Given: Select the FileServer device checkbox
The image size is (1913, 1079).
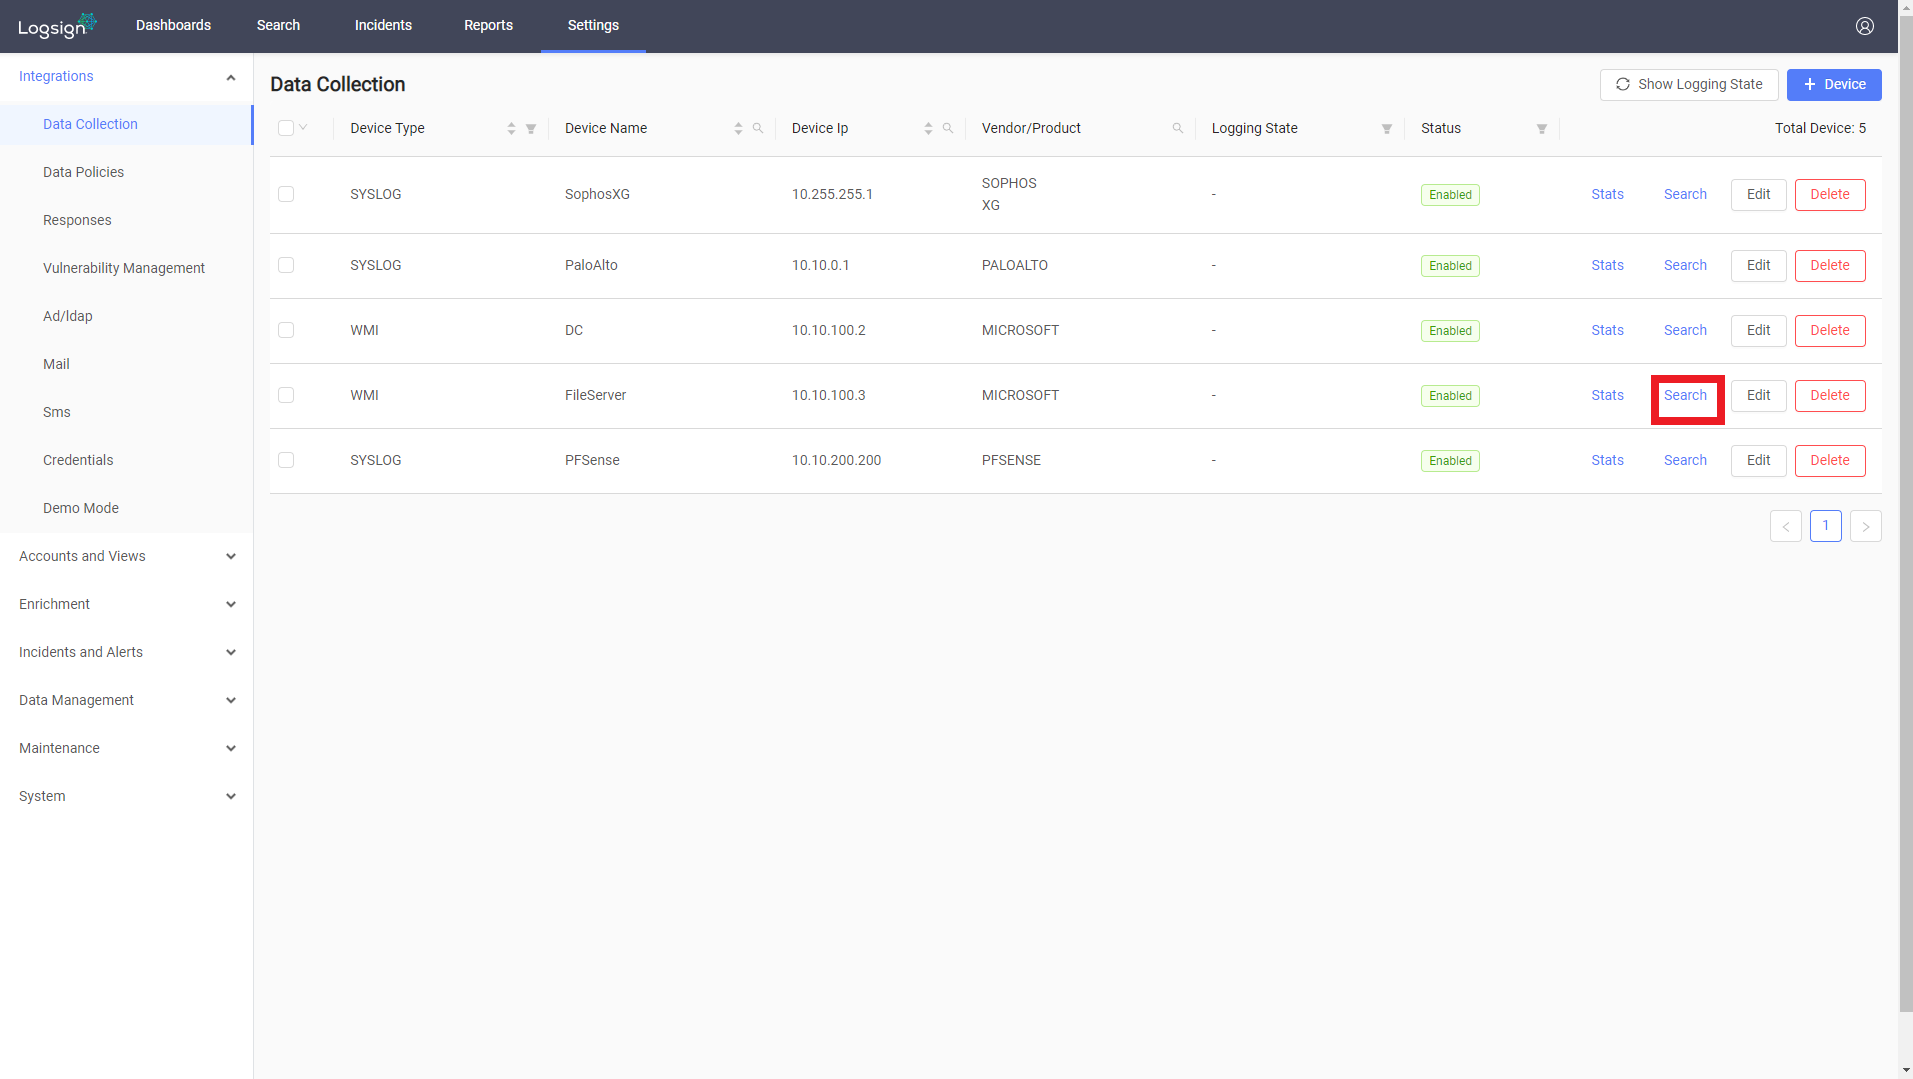Looking at the screenshot, I should (286, 395).
